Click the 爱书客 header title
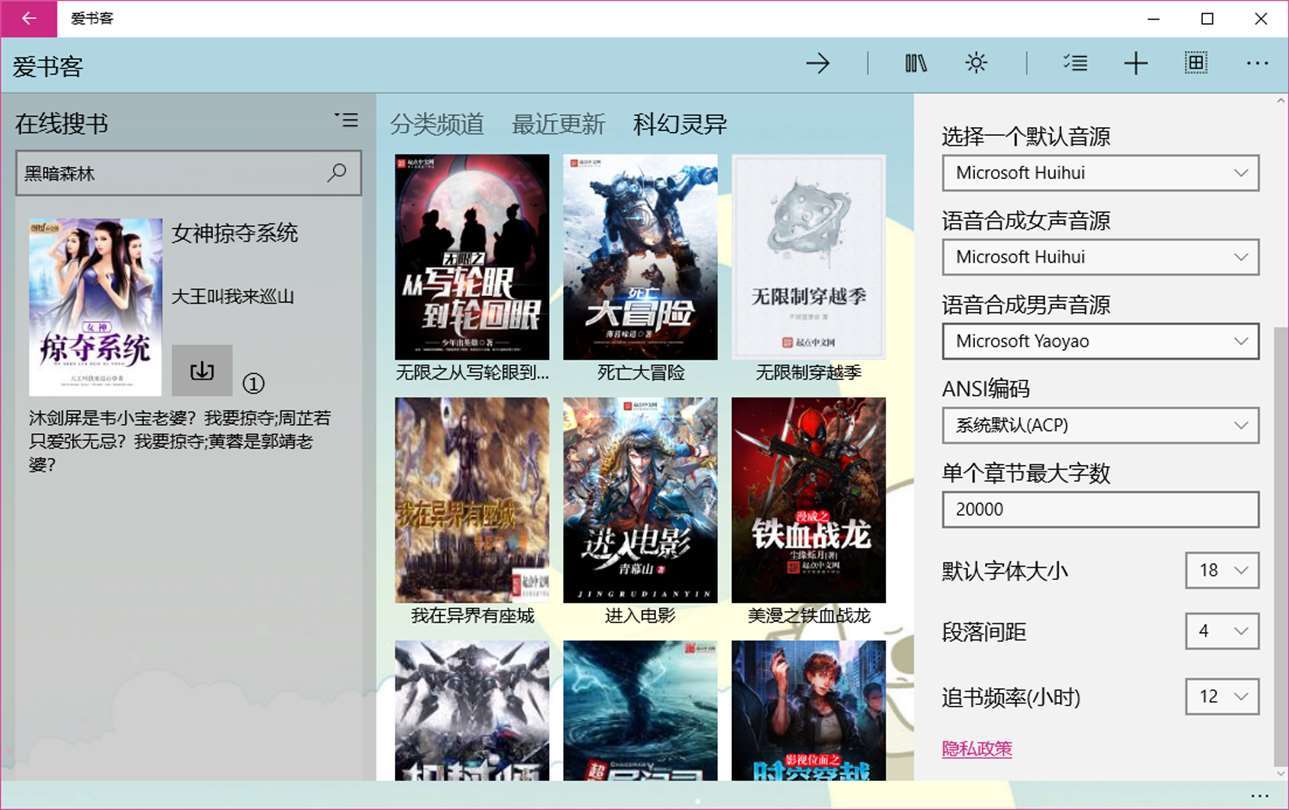Screen dimensions: 1289x810 (48, 67)
